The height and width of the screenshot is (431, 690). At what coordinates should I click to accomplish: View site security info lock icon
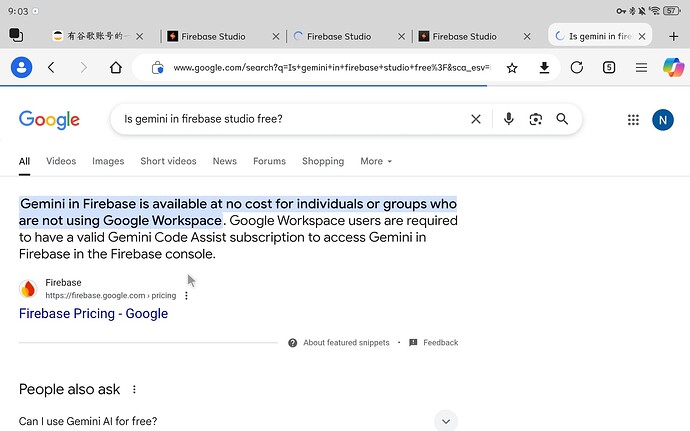coord(158,68)
